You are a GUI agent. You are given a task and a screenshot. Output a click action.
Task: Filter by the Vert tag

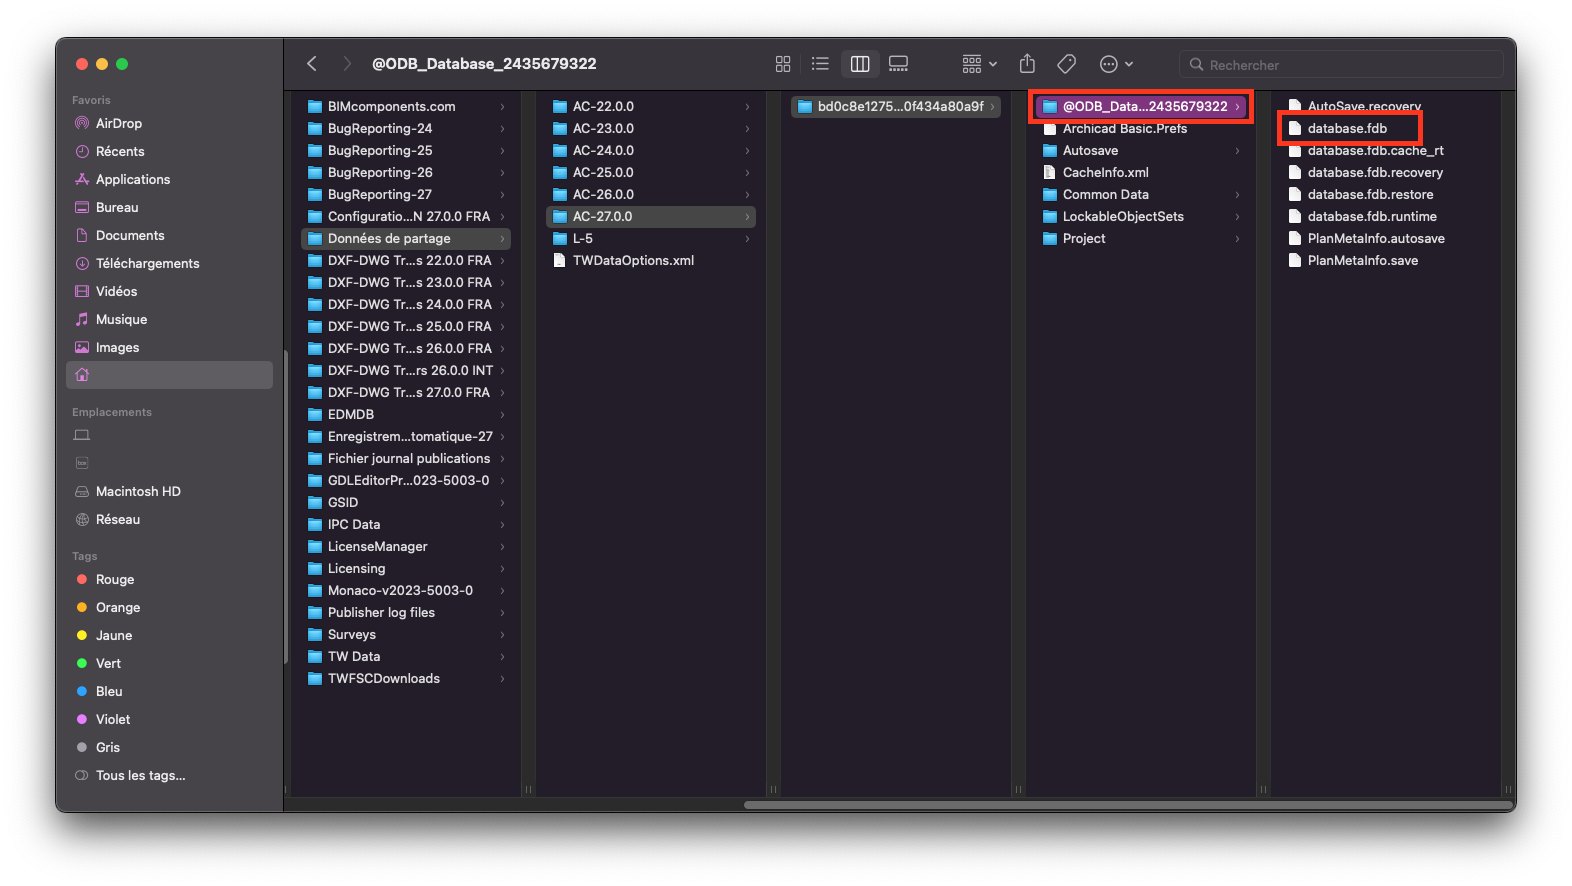(169, 663)
